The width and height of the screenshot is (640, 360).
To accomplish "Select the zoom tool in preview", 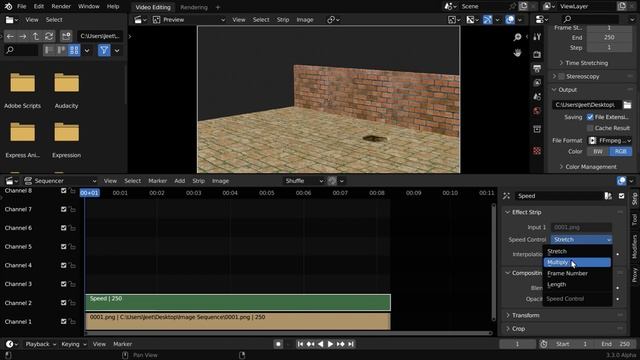I will point(517,37).
